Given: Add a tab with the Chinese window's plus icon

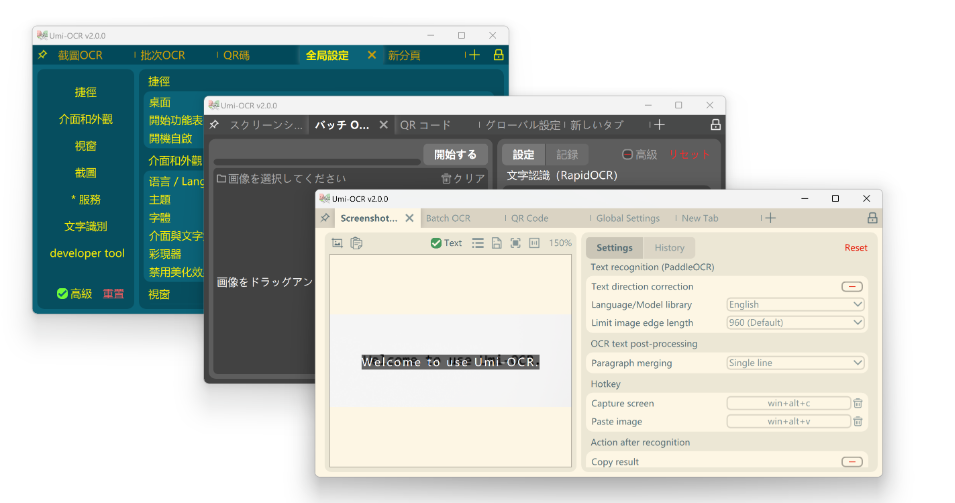Looking at the screenshot, I should click(x=474, y=55).
